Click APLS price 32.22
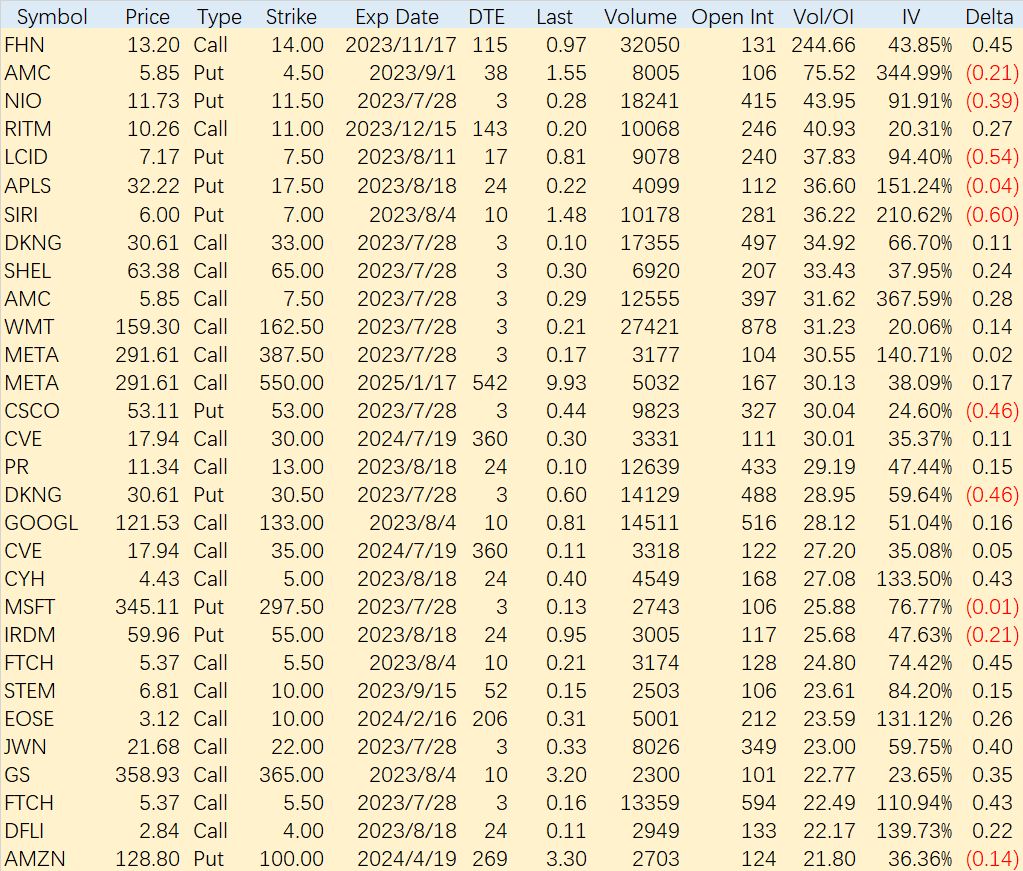Screen dimensions: 1023x871 click(153, 186)
